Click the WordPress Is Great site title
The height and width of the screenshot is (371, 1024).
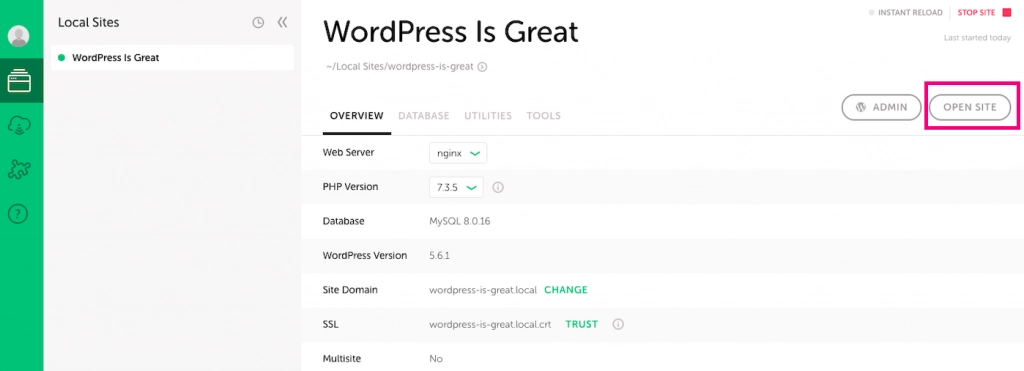point(451,32)
